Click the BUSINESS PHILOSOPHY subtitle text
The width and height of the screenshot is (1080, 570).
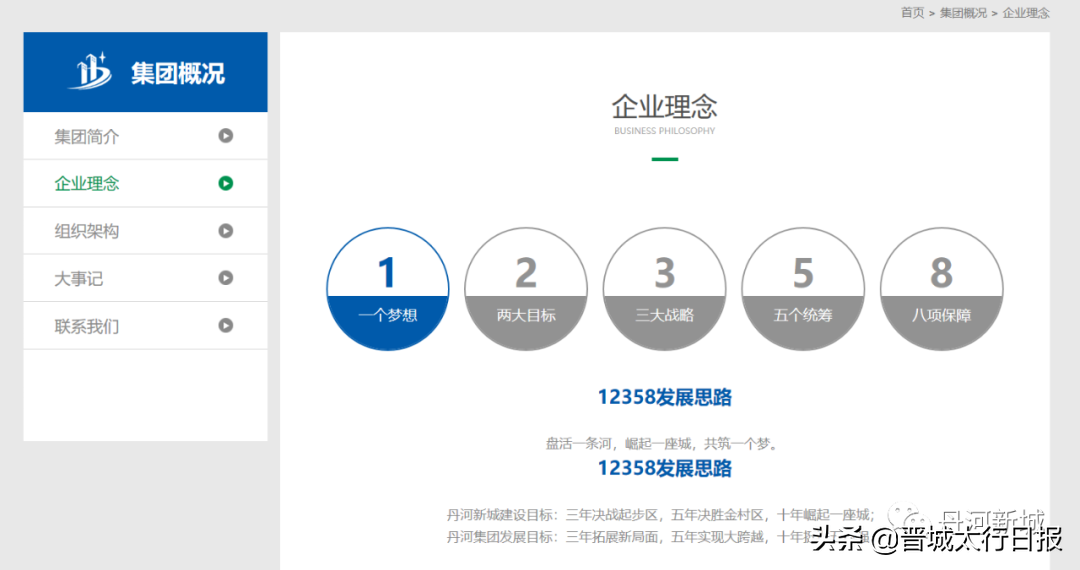(x=665, y=131)
